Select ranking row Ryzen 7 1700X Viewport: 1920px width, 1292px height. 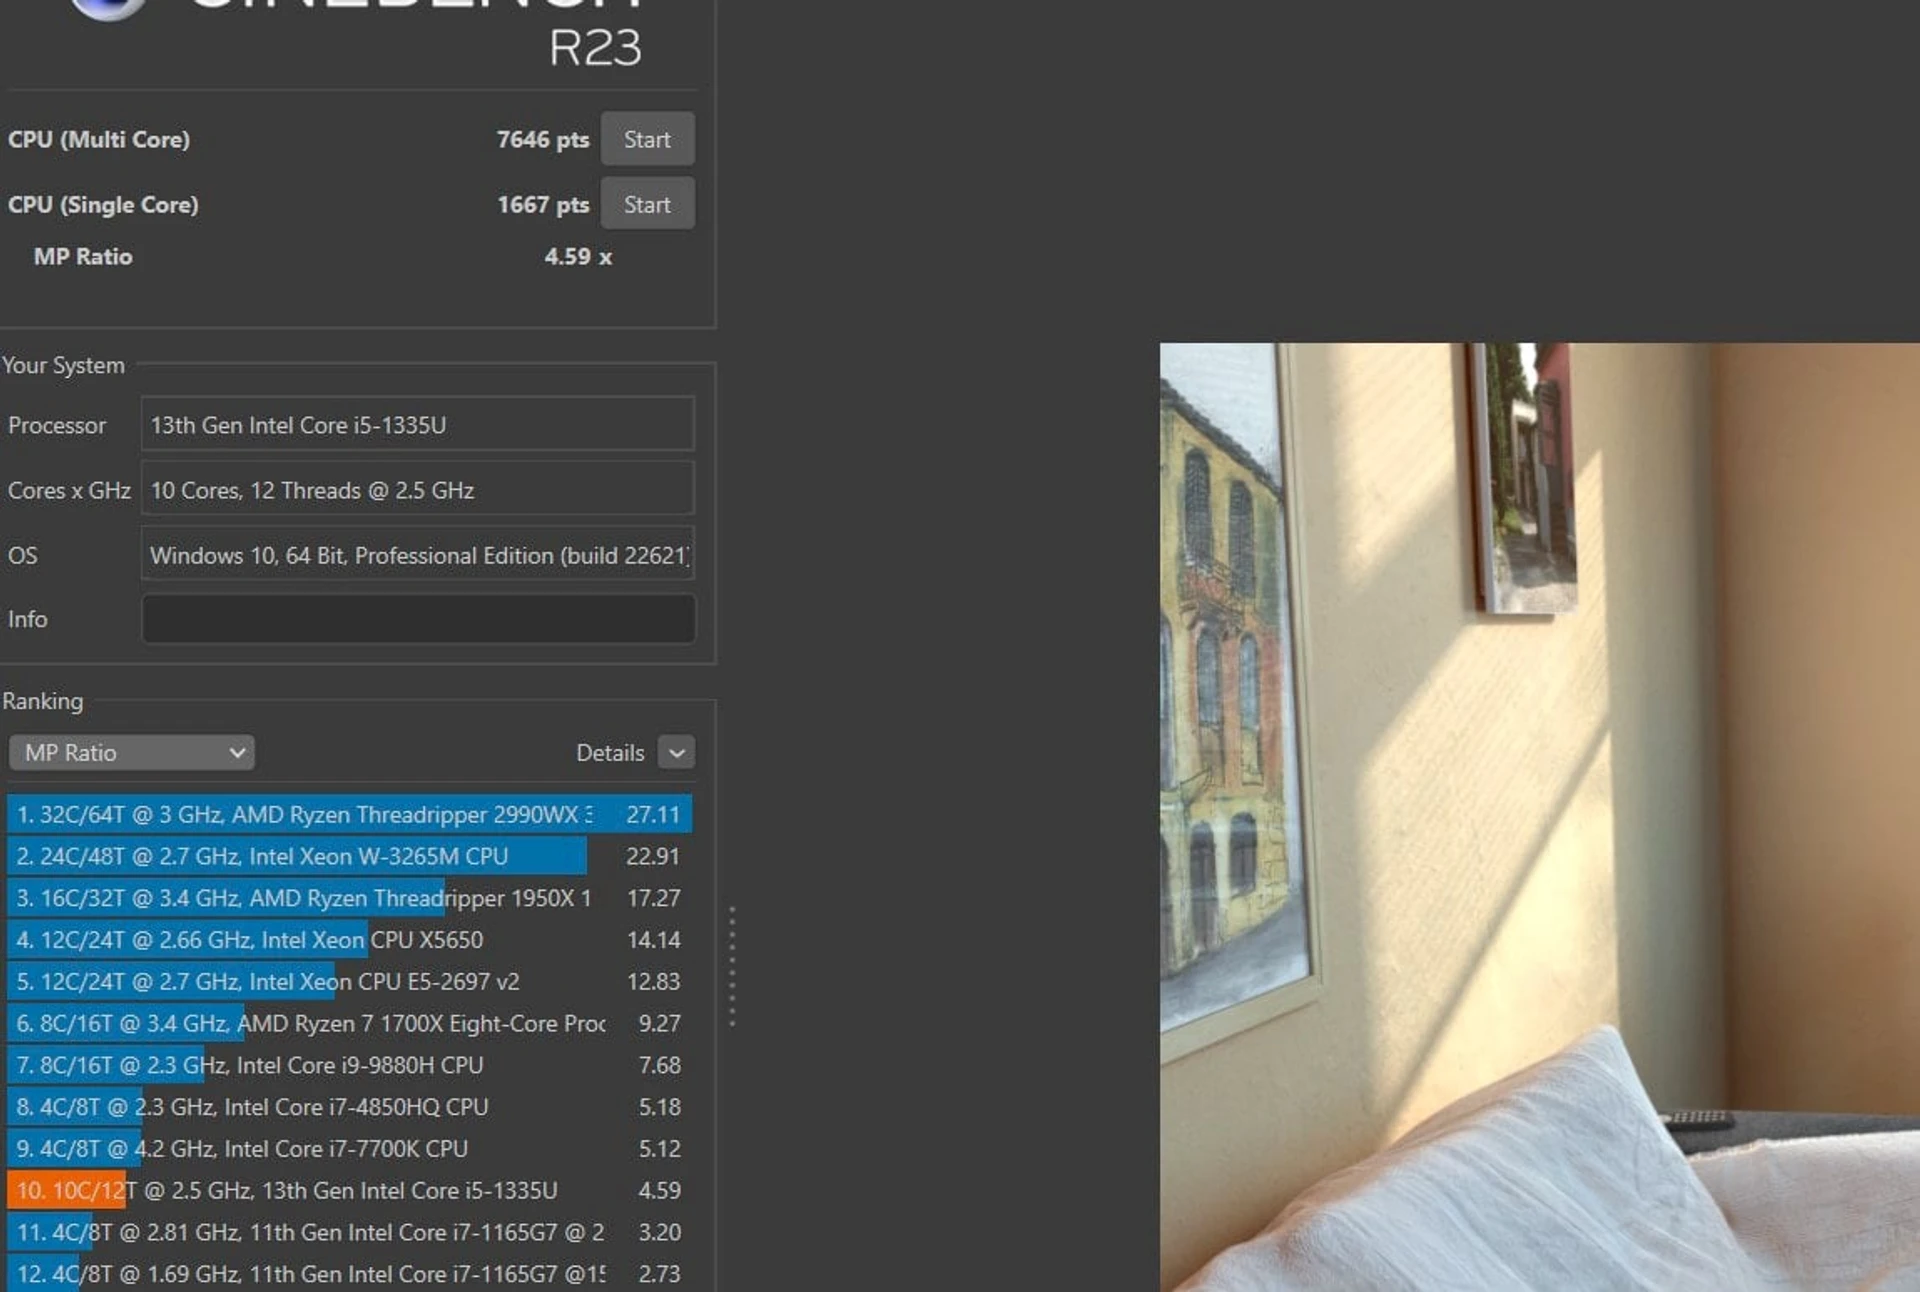tap(349, 1023)
